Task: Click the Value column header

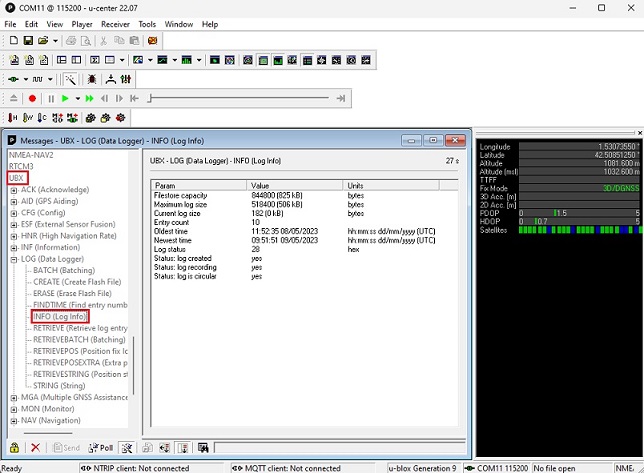Action: click(260, 185)
